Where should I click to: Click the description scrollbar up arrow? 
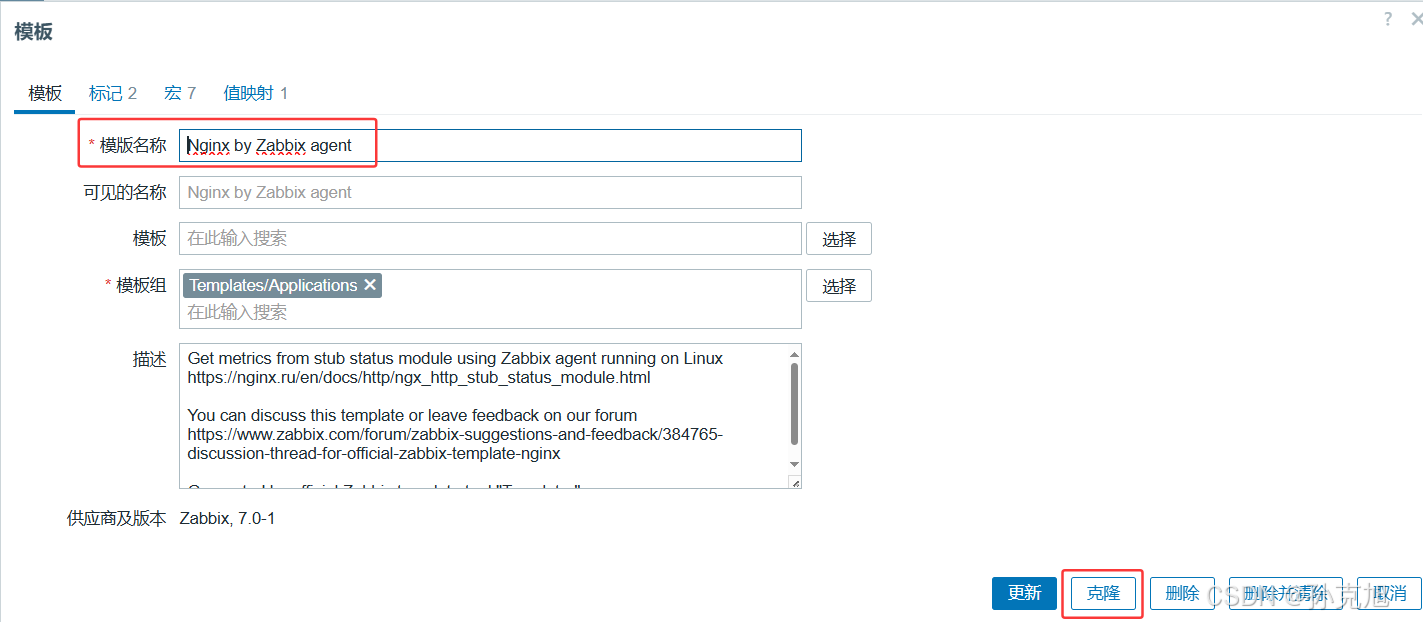(794, 353)
